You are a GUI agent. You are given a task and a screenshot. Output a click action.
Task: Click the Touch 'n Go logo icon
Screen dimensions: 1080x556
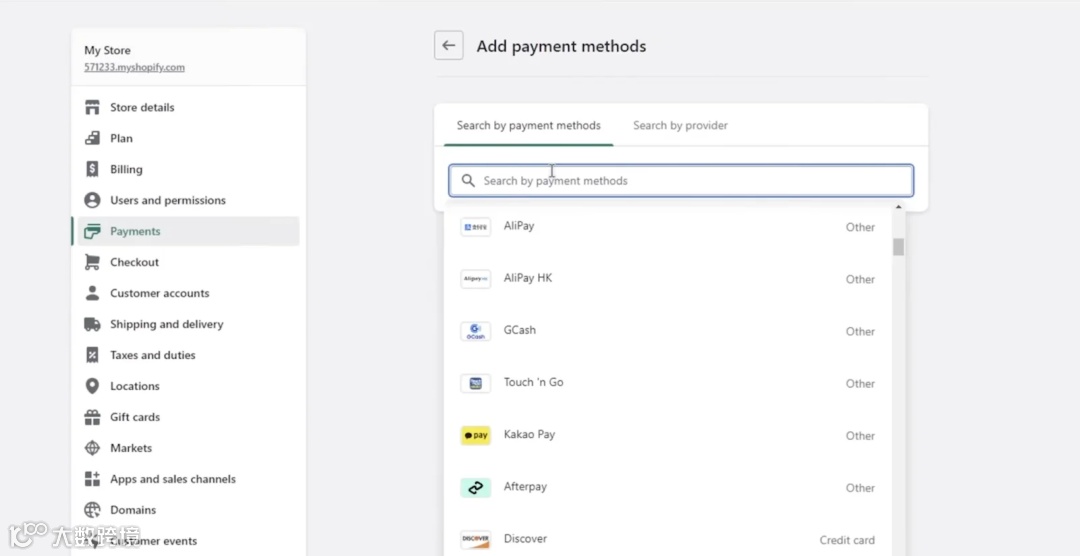475,384
